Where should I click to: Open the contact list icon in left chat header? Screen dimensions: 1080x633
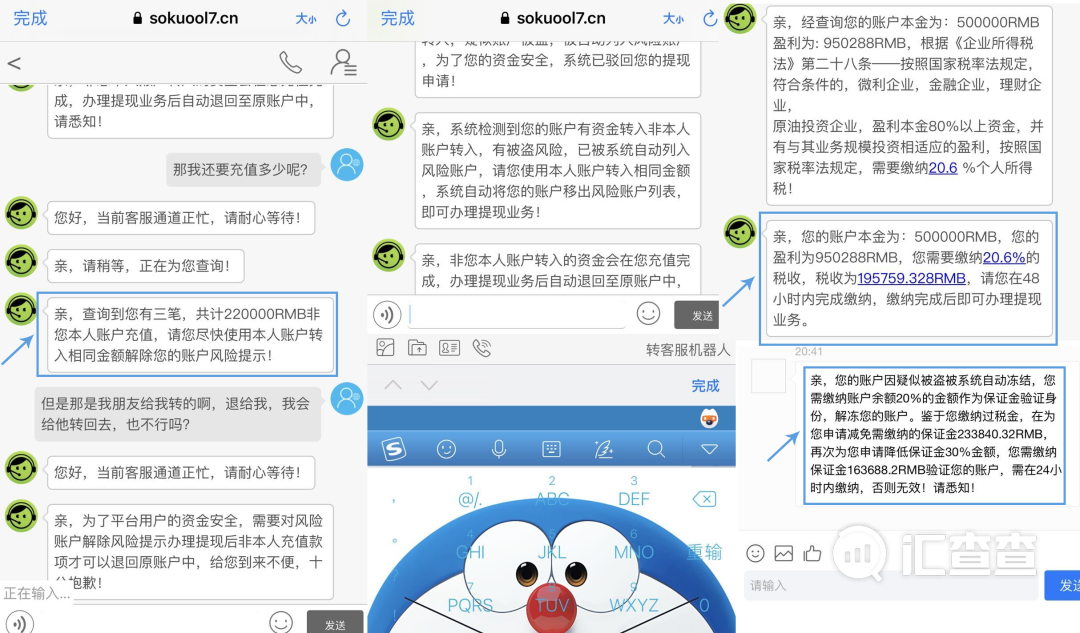(342, 63)
